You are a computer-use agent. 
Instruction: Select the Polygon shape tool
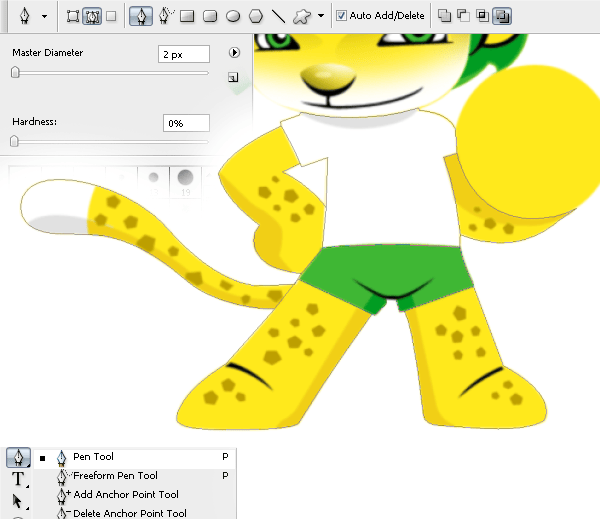point(256,16)
